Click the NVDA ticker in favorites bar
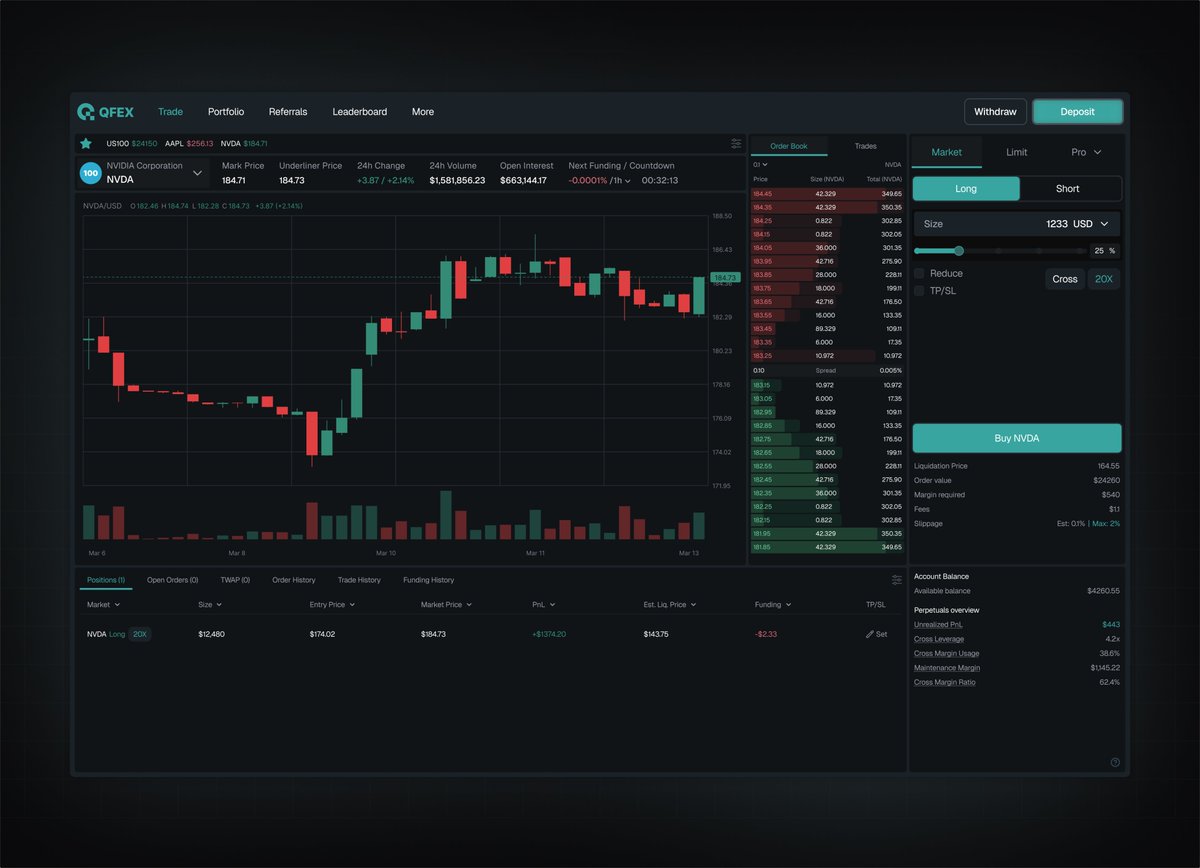The width and height of the screenshot is (1200, 868). (244, 144)
